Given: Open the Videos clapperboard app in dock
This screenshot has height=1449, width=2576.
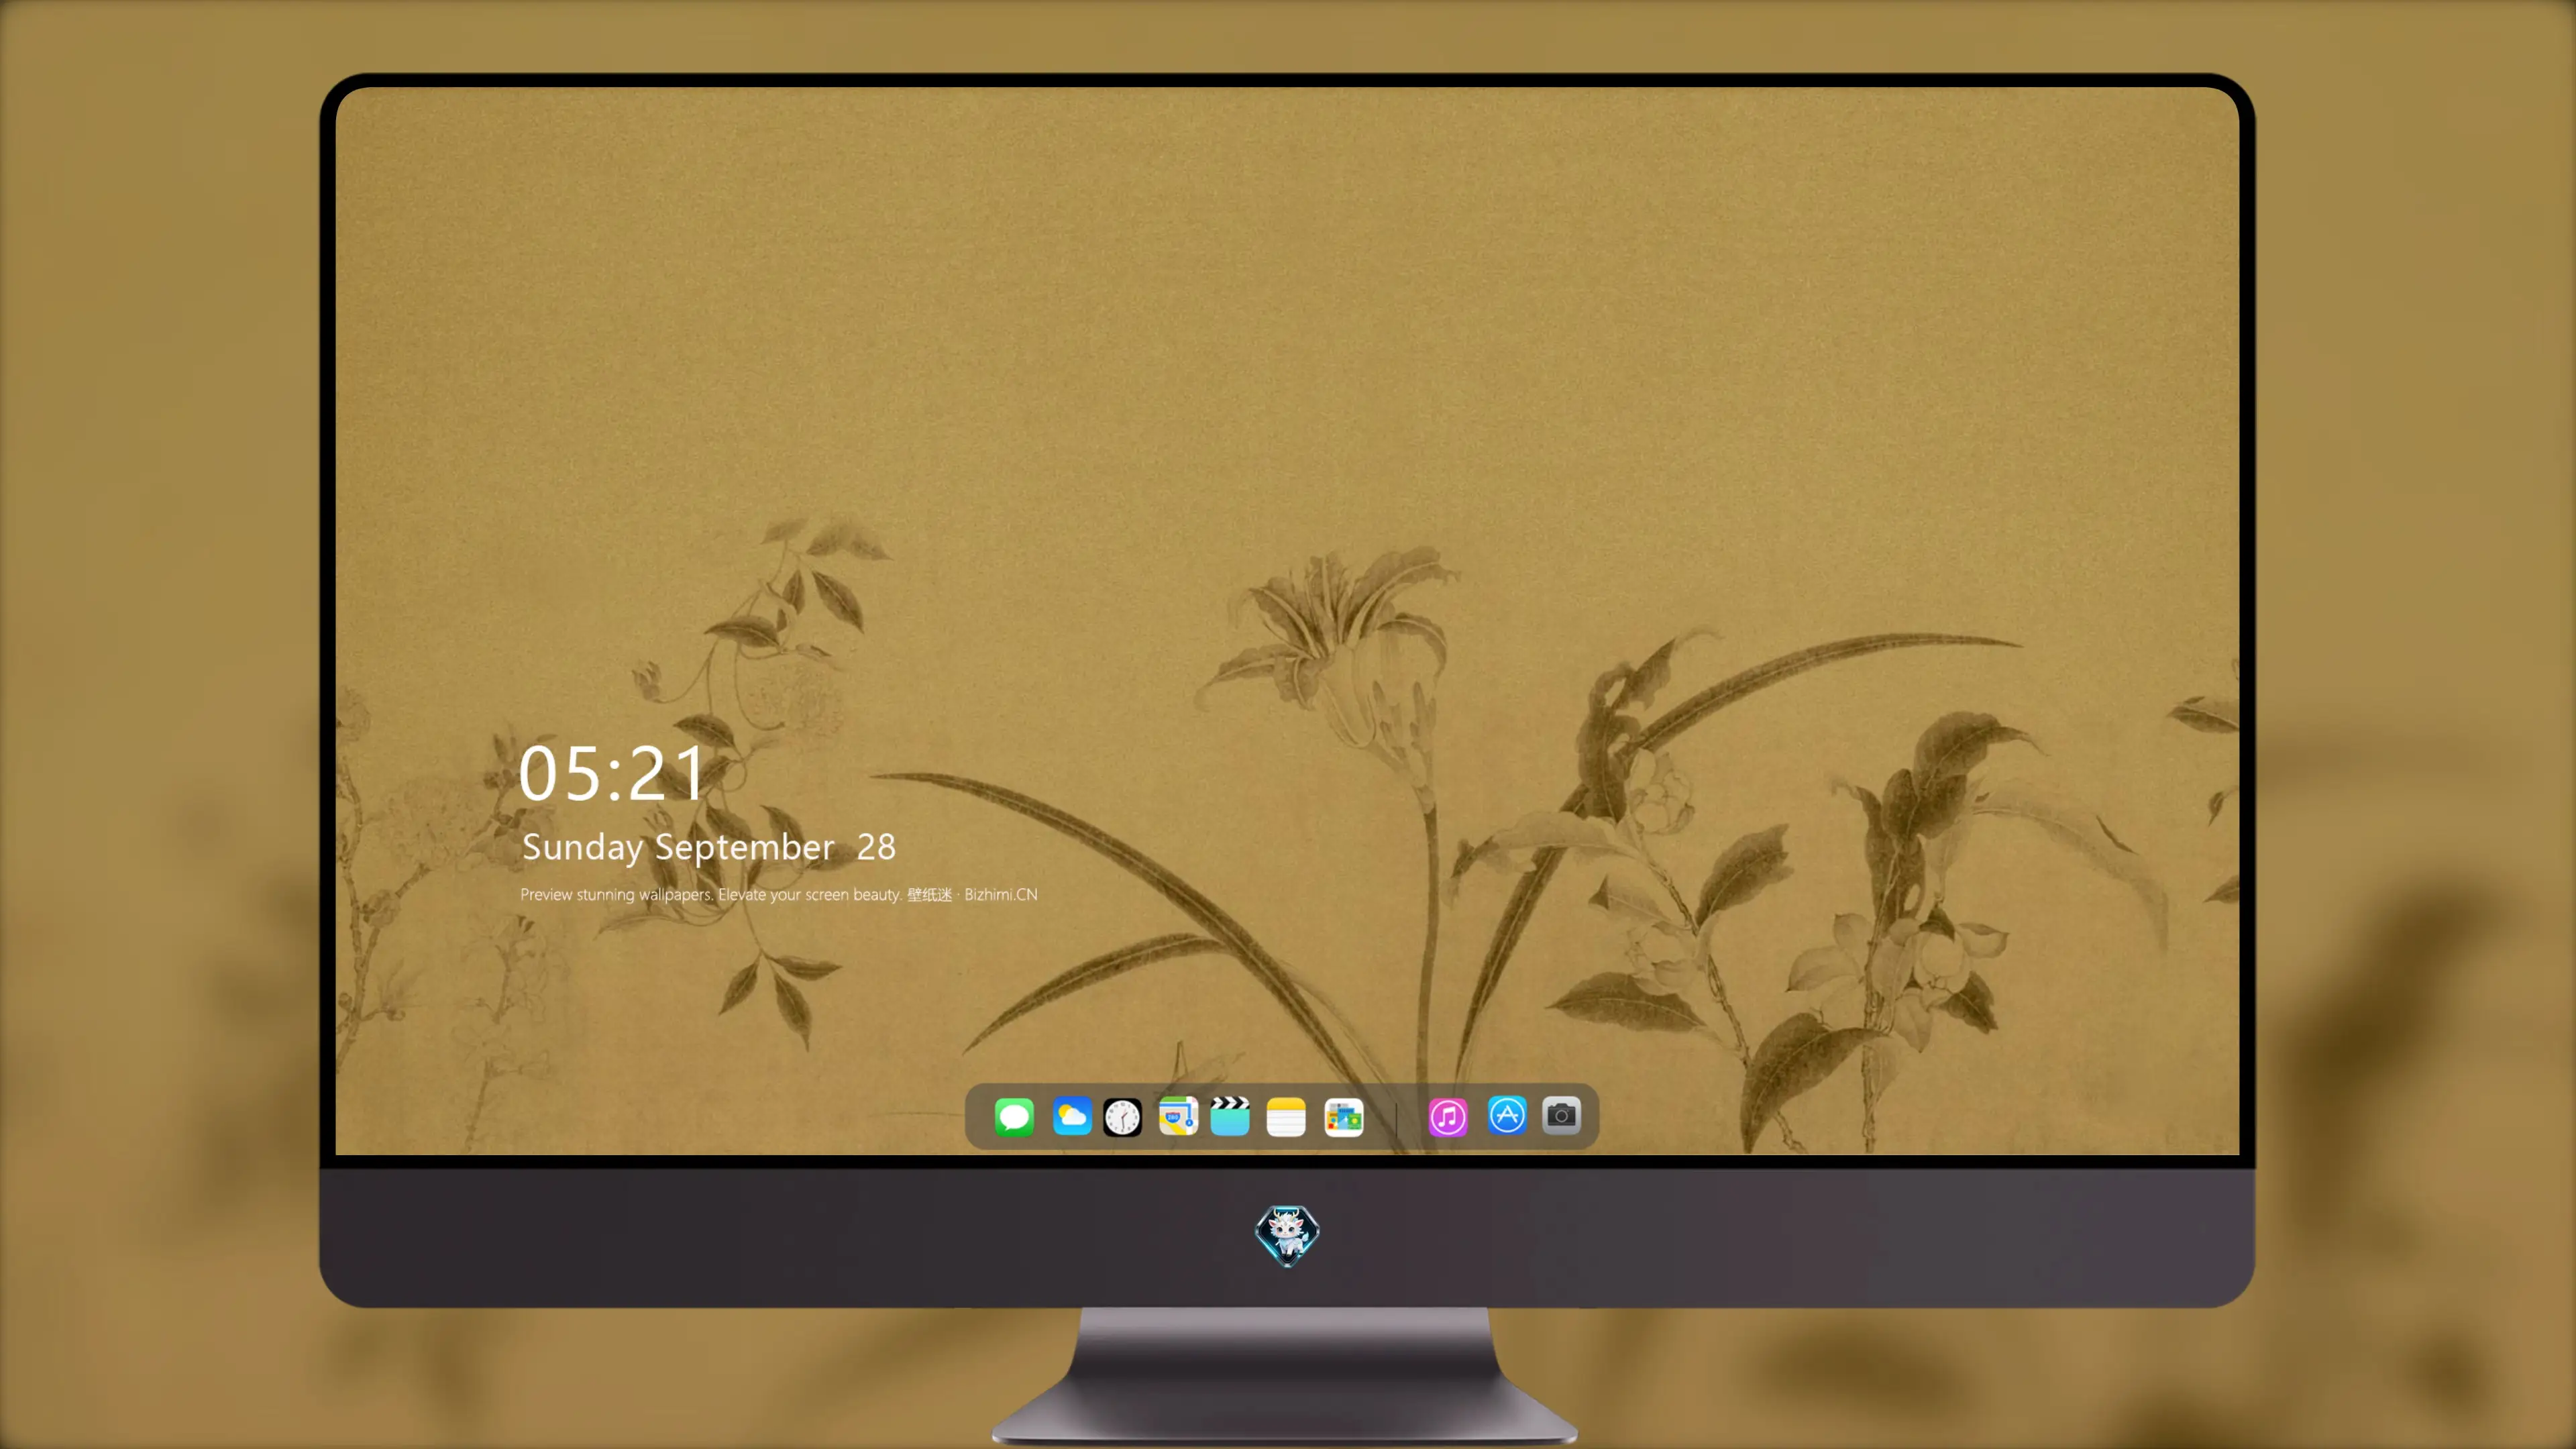Looking at the screenshot, I should pos(1230,1116).
